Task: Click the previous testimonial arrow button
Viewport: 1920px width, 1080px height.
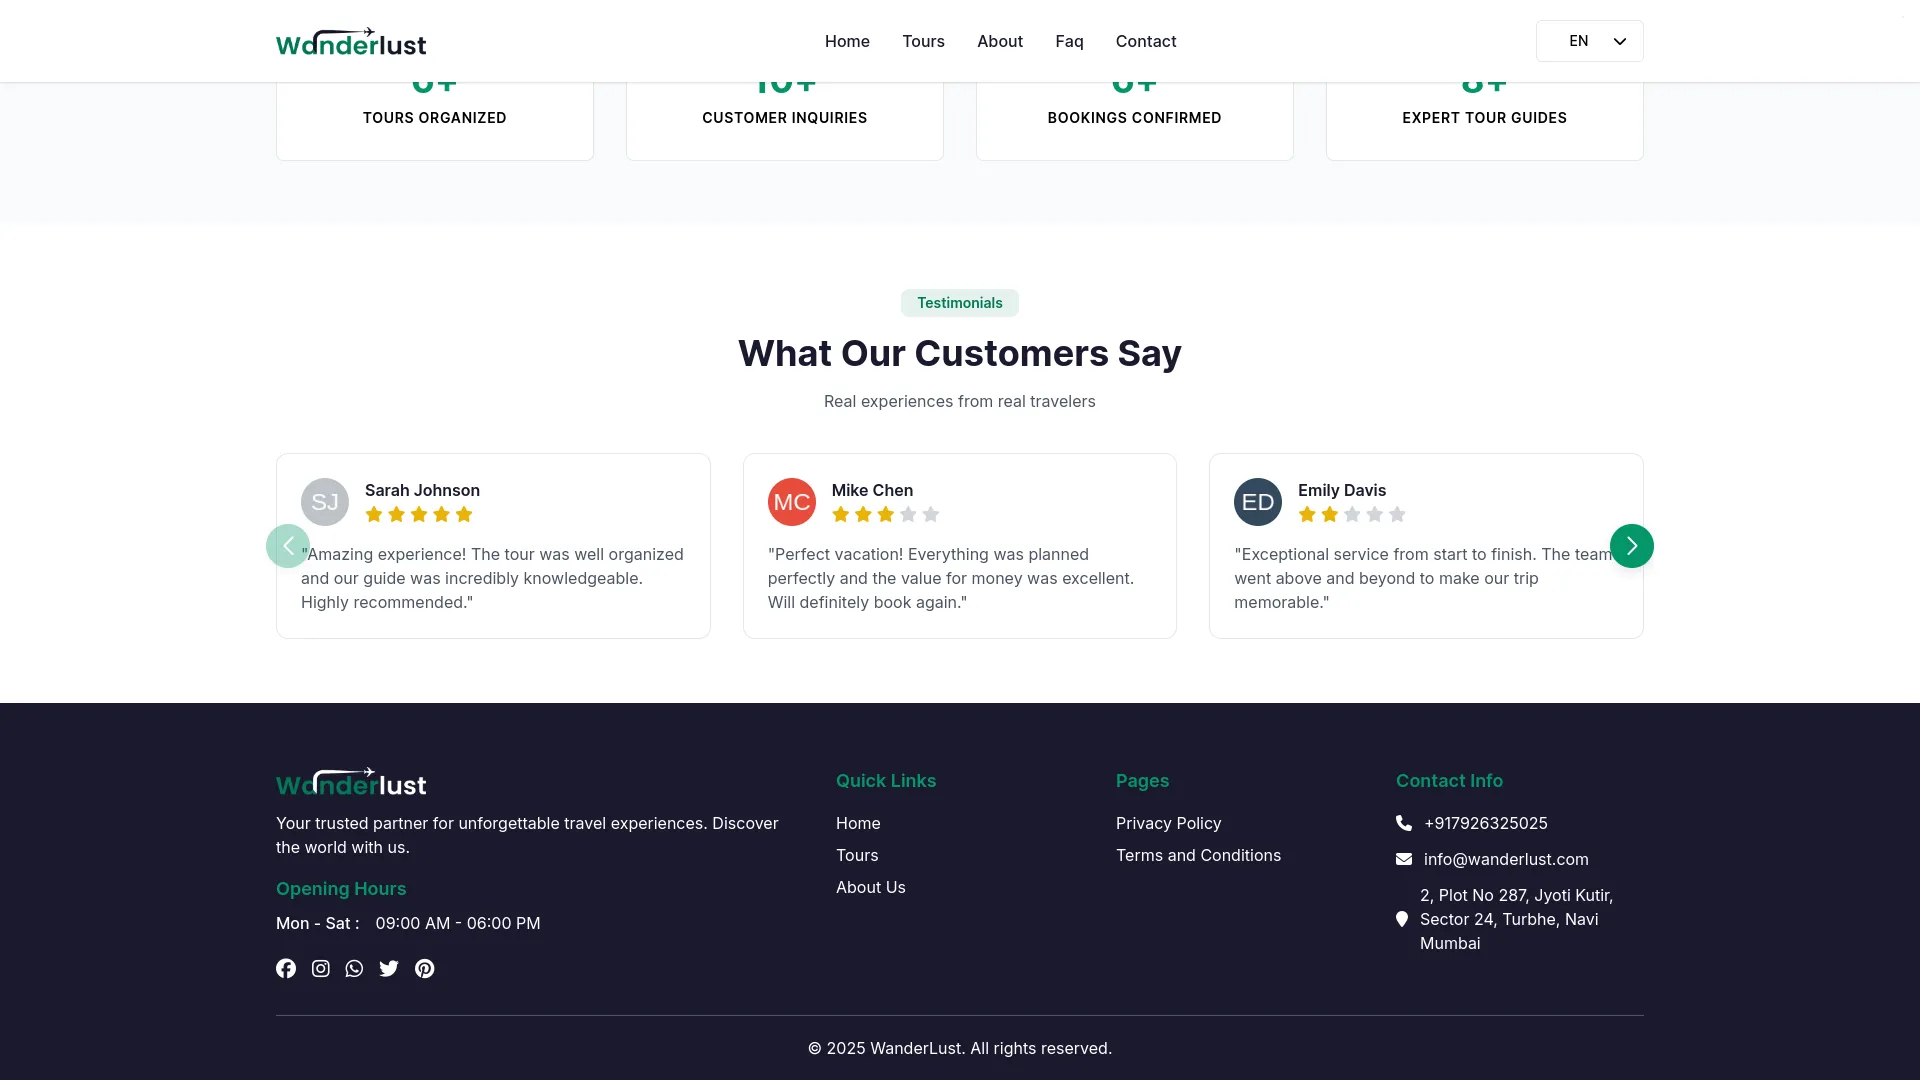Action: coord(288,546)
